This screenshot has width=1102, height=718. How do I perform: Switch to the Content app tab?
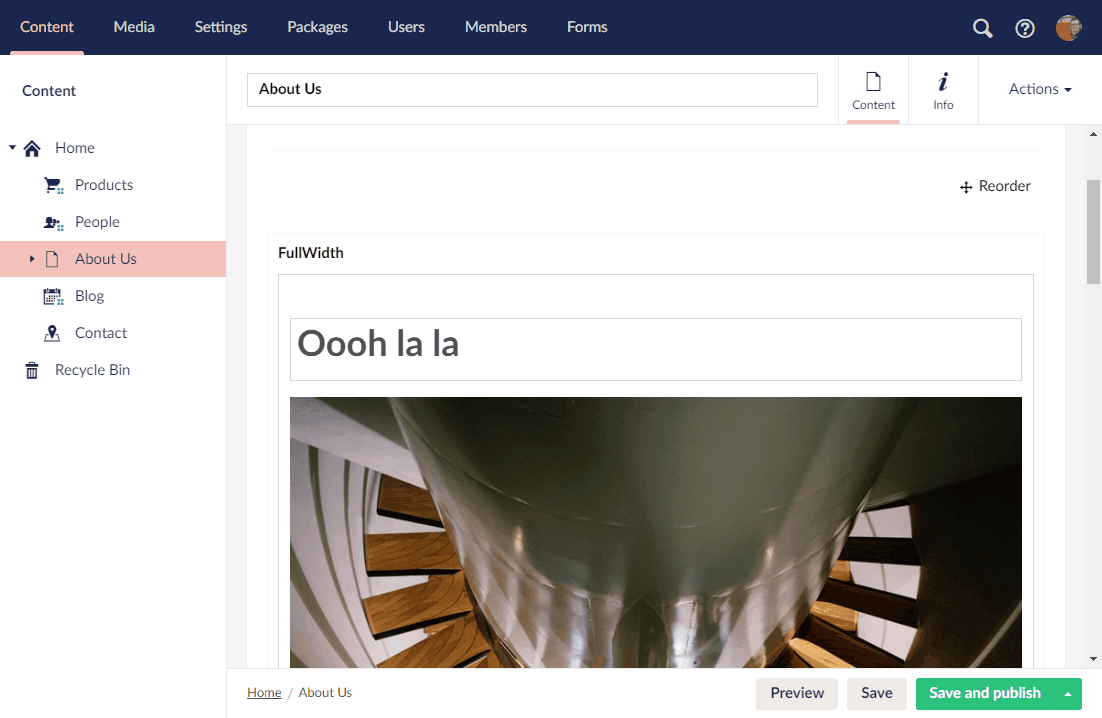[874, 91]
